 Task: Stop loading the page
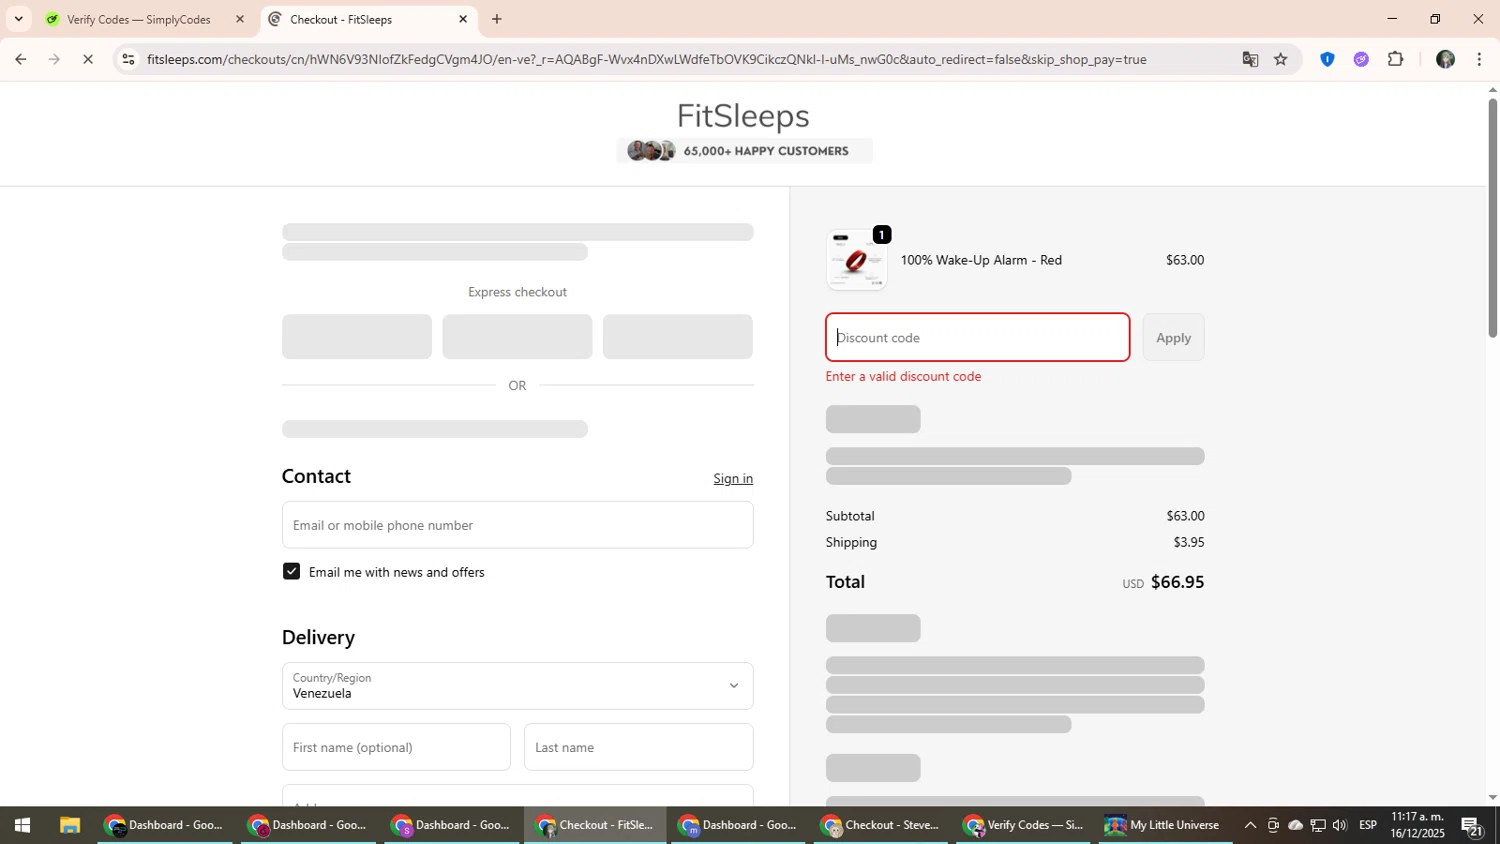point(88,59)
